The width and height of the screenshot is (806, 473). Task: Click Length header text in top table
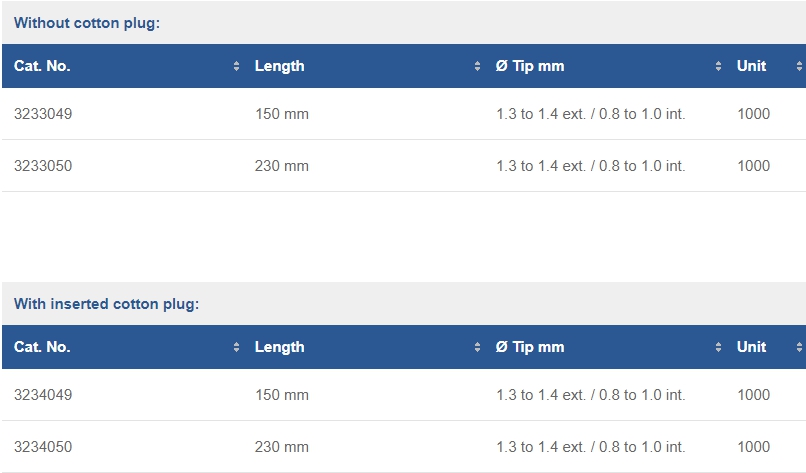click(x=280, y=66)
